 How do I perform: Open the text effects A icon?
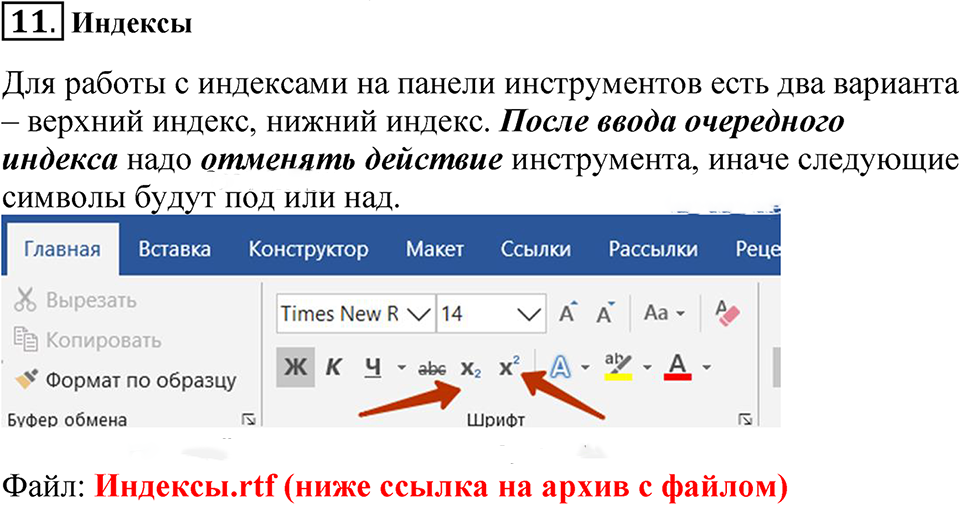560,368
